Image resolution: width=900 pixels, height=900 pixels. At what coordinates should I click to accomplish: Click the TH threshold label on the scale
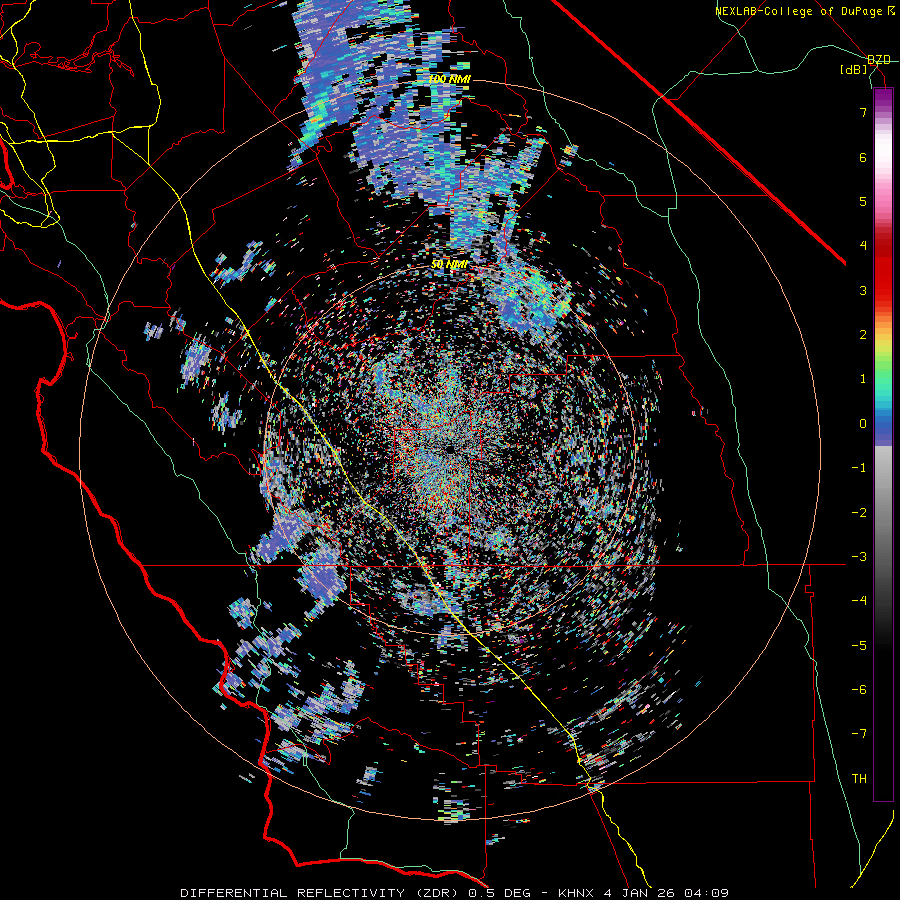click(x=859, y=779)
